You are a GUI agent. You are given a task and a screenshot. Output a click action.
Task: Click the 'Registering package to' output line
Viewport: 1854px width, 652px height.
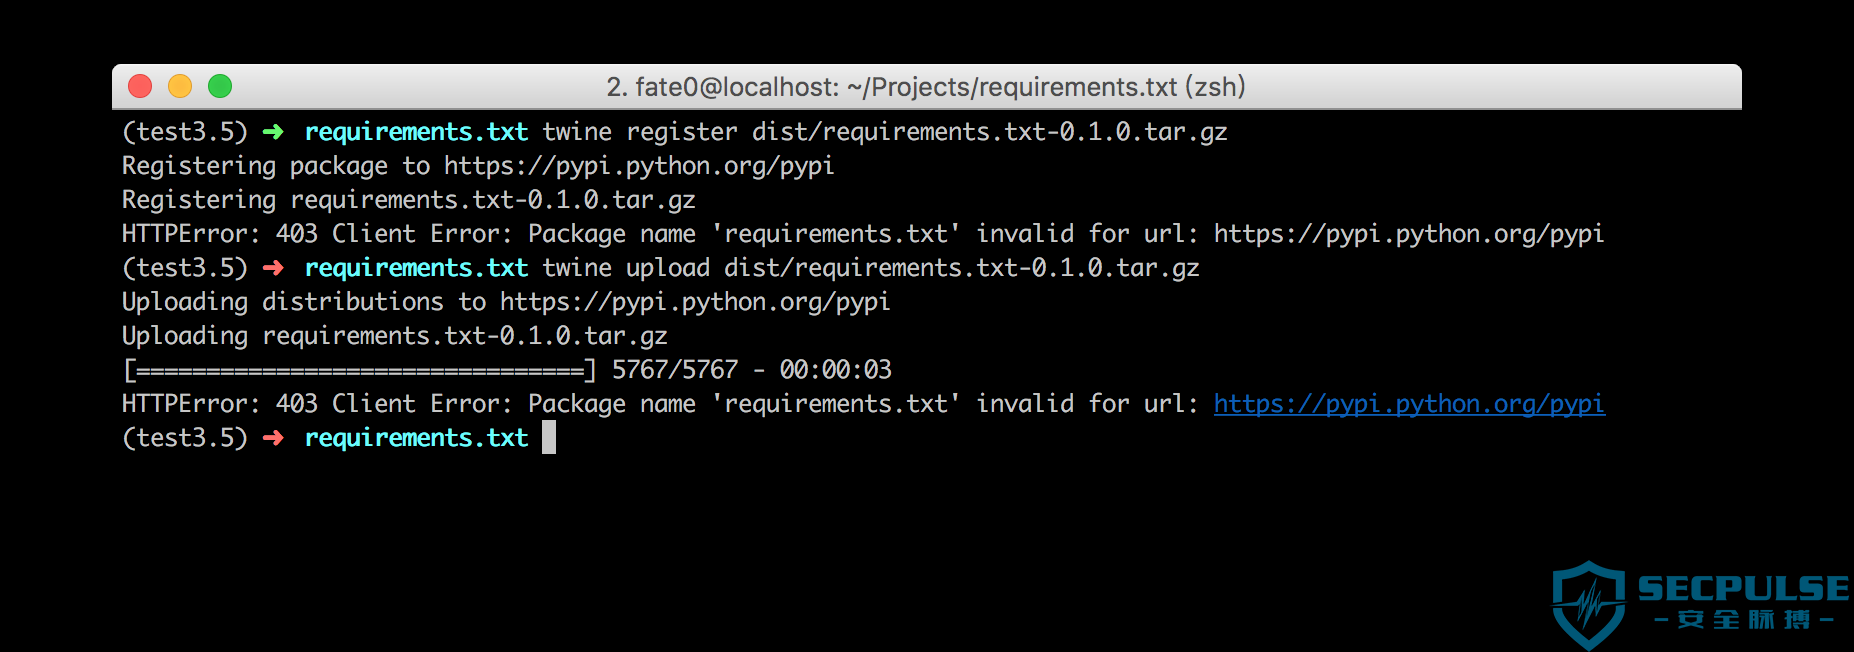coord(478,166)
